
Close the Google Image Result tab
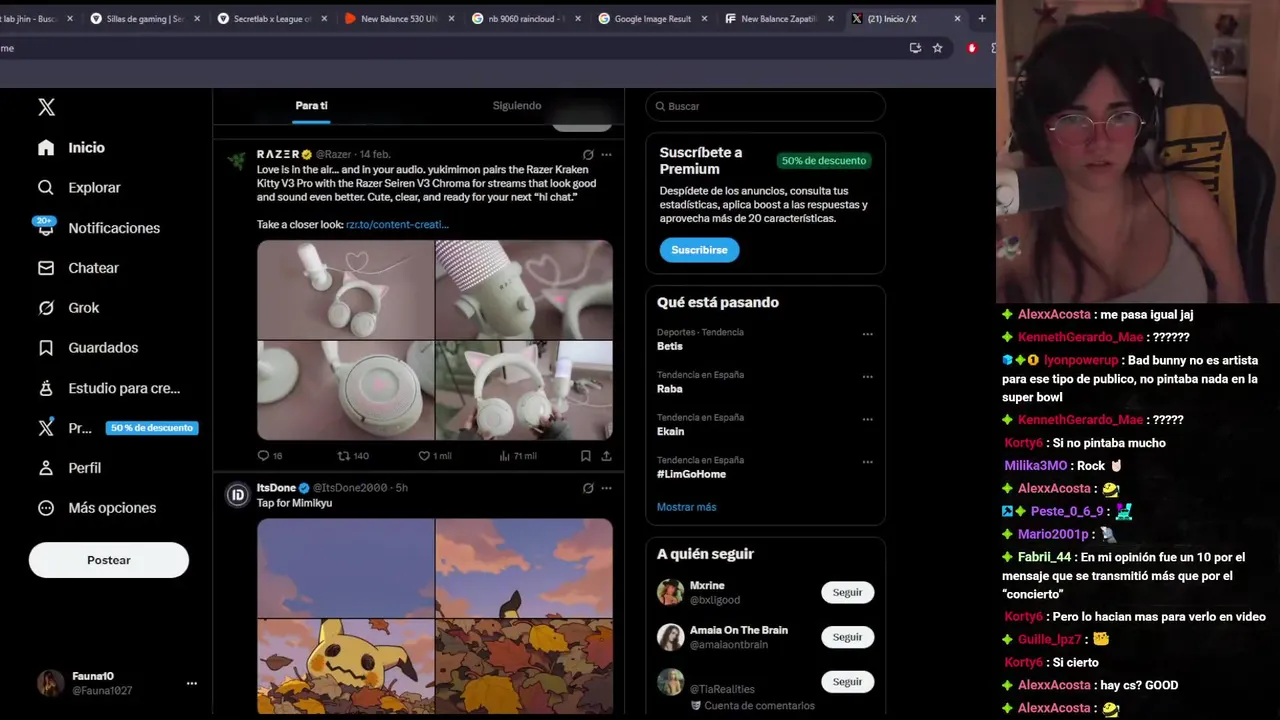(x=705, y=18)
